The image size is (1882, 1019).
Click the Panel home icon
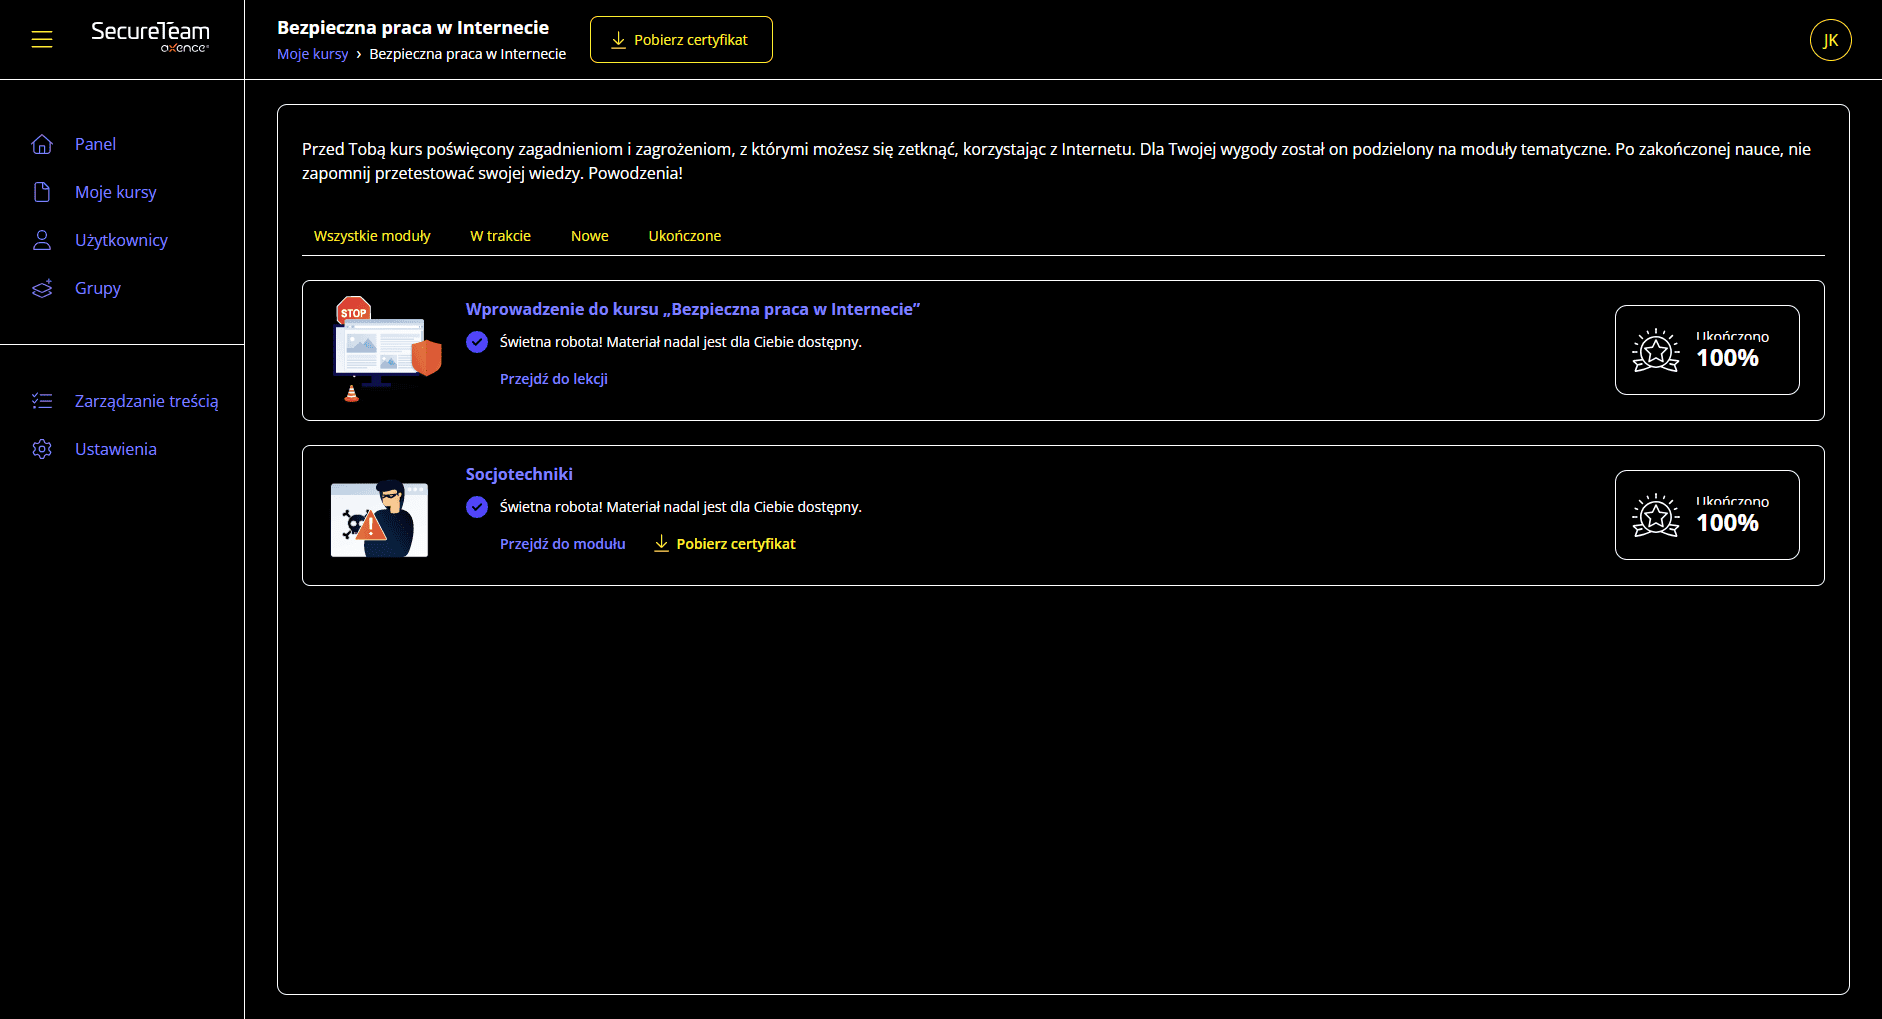(x=42, y=144)
